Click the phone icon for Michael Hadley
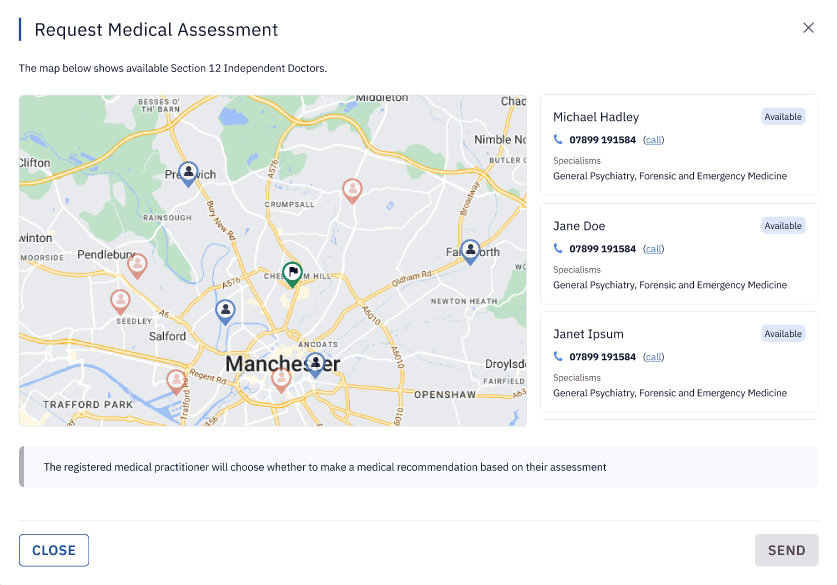This screenshot has height=585, width=837. [558, 139]
